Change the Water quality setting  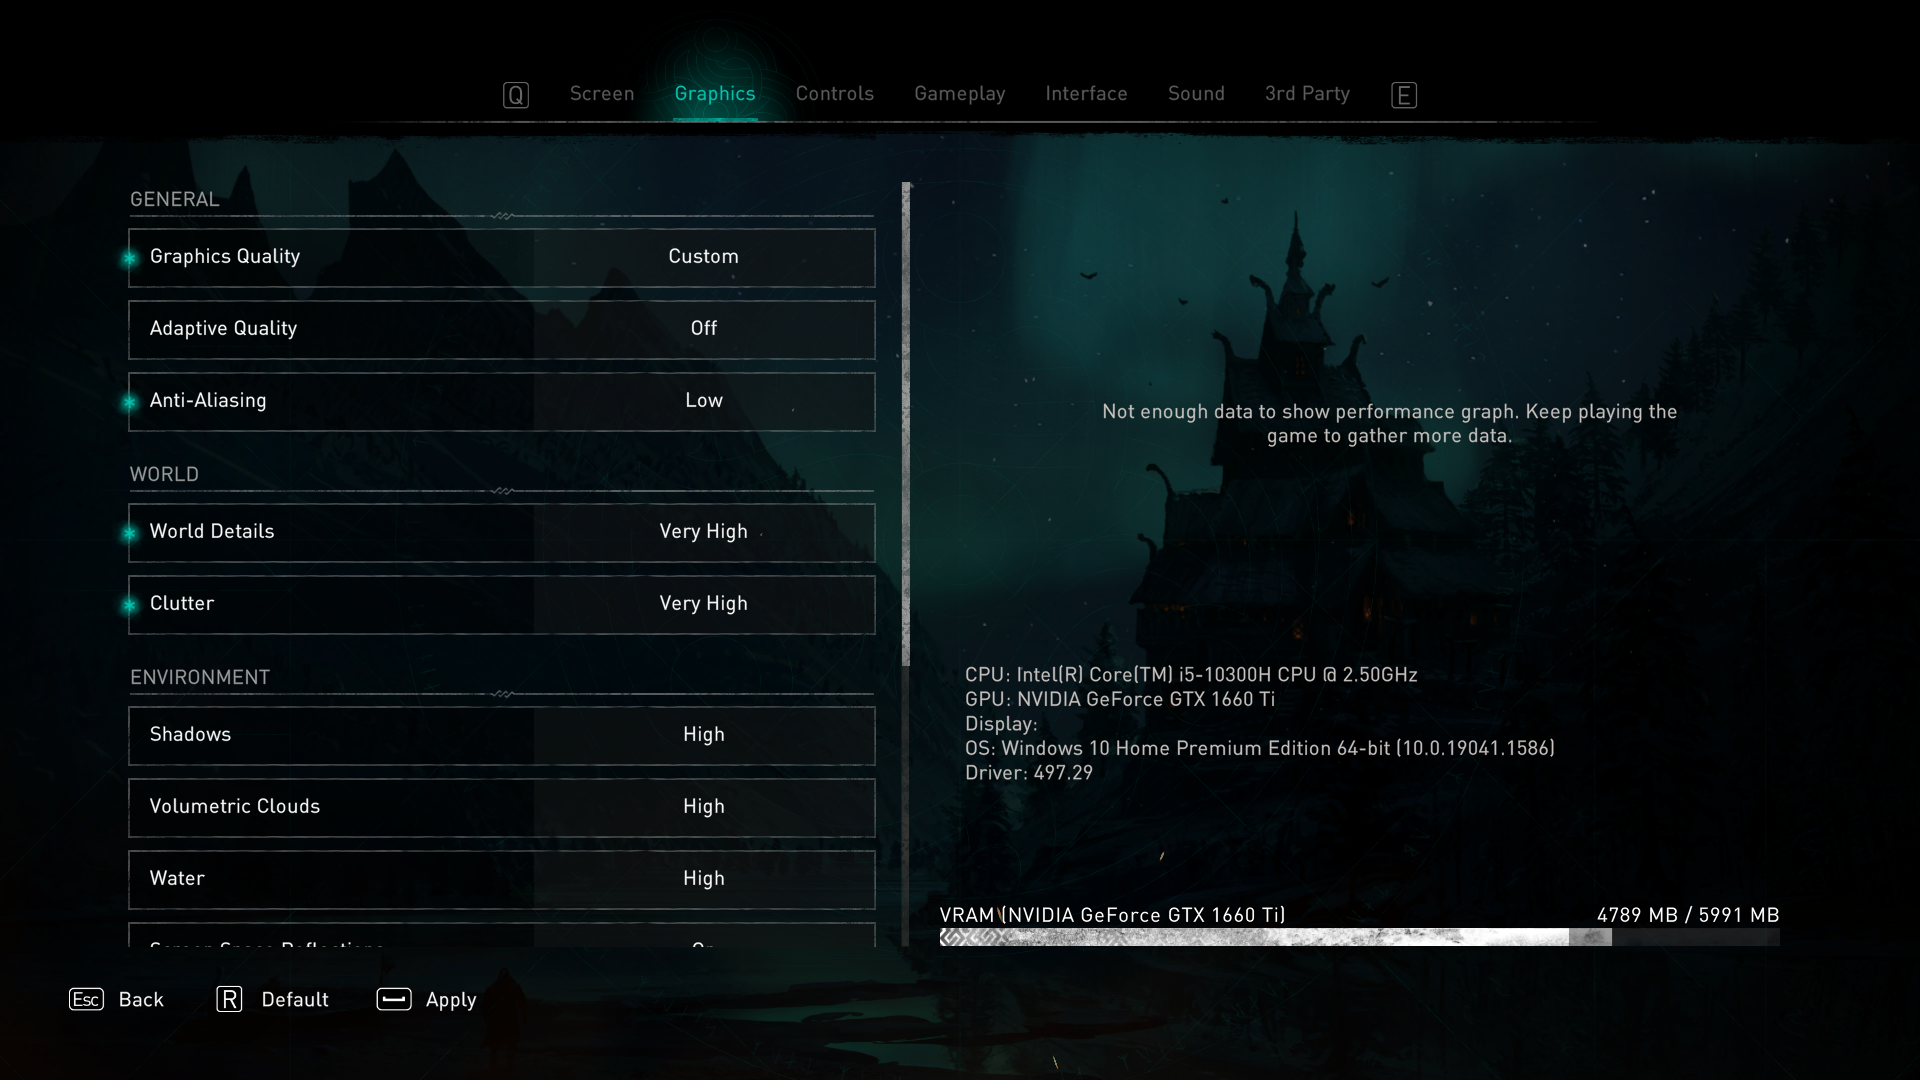702,879
